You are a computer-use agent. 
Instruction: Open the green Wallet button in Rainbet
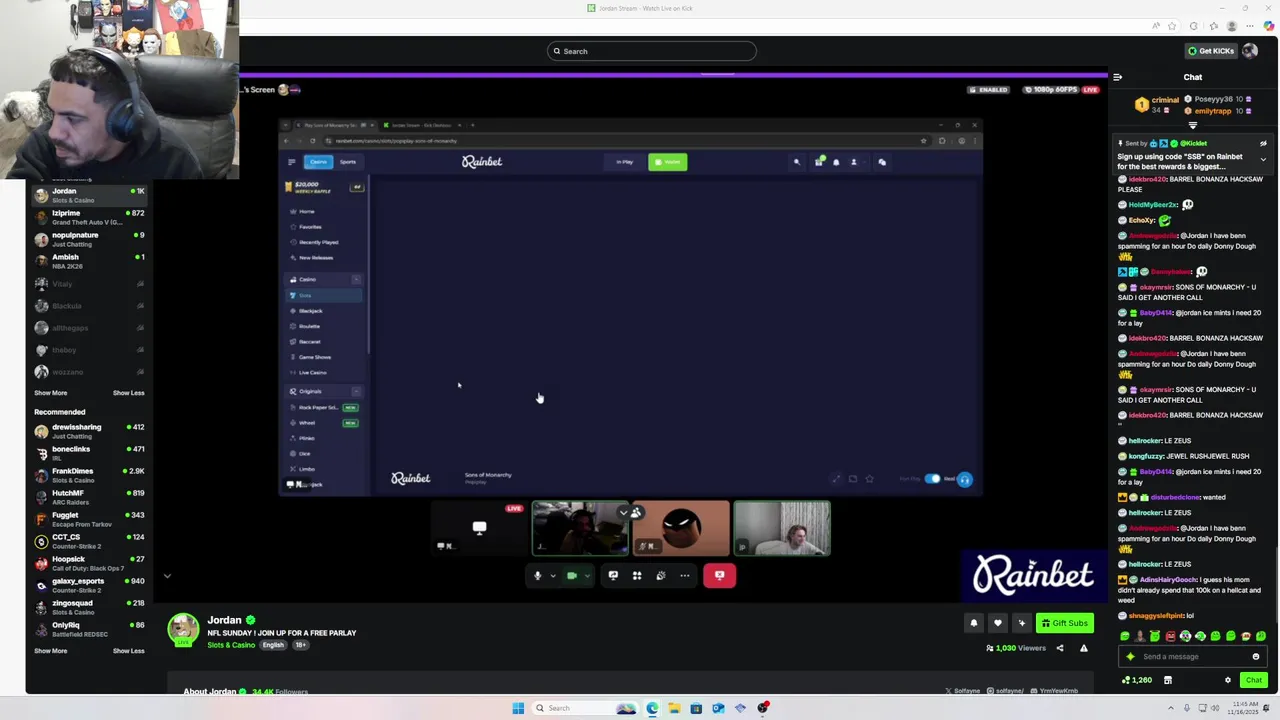(668, 161)
